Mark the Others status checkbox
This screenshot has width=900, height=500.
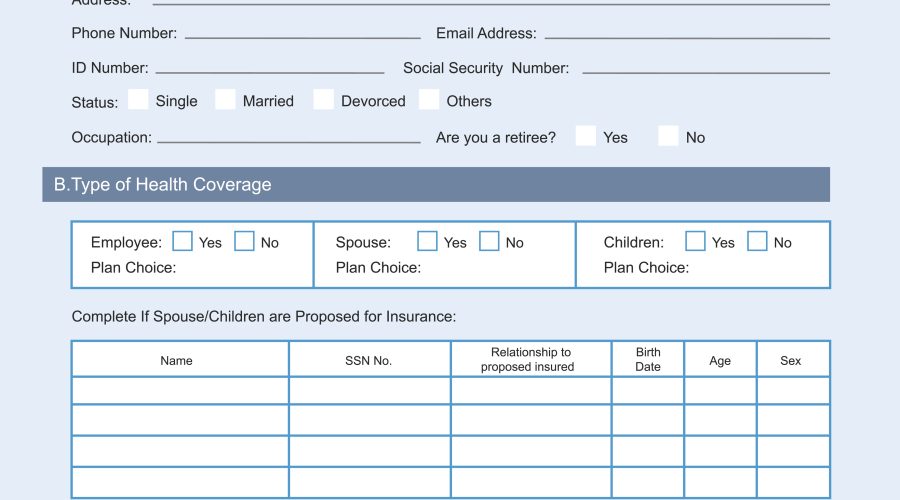click(429, 100)
